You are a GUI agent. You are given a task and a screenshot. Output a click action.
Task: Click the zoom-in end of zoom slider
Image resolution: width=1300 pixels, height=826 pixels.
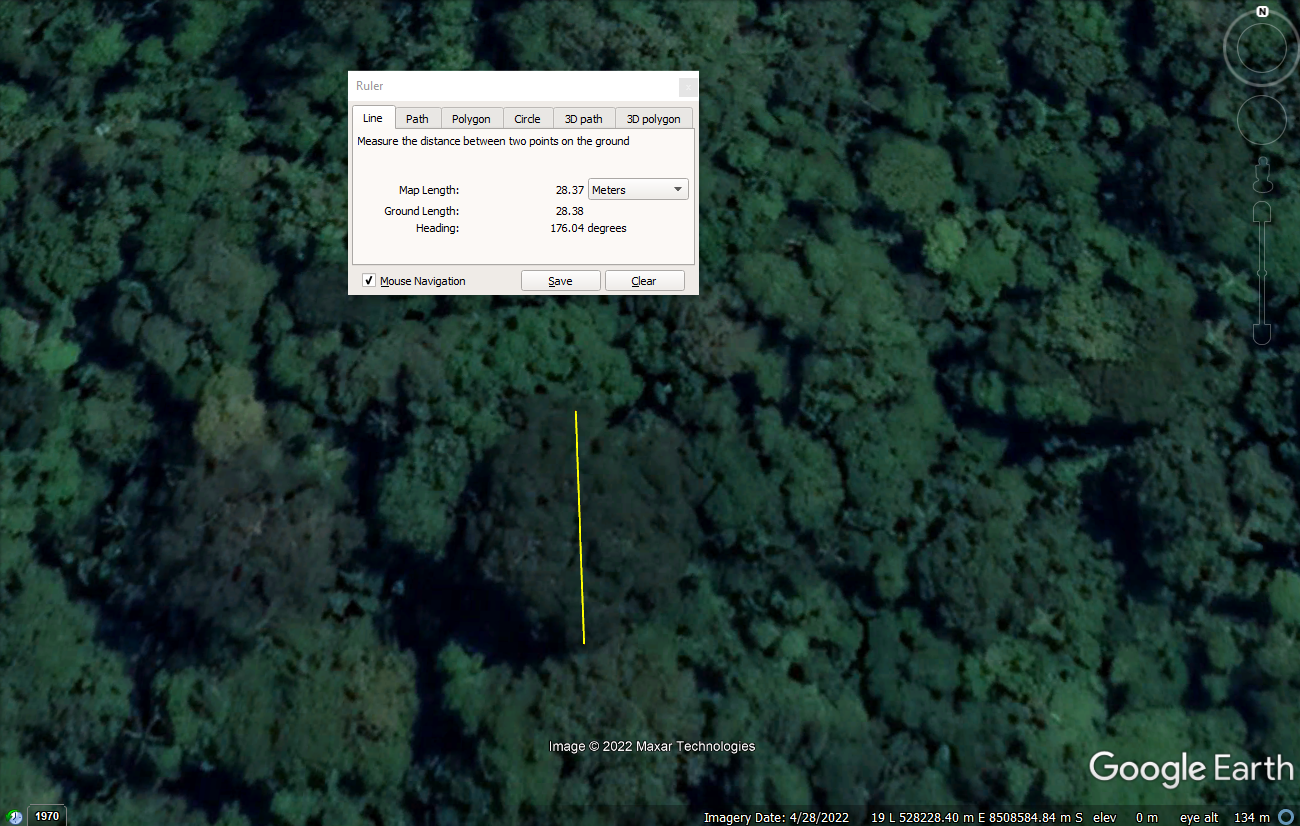click(x=1262, y=214)
